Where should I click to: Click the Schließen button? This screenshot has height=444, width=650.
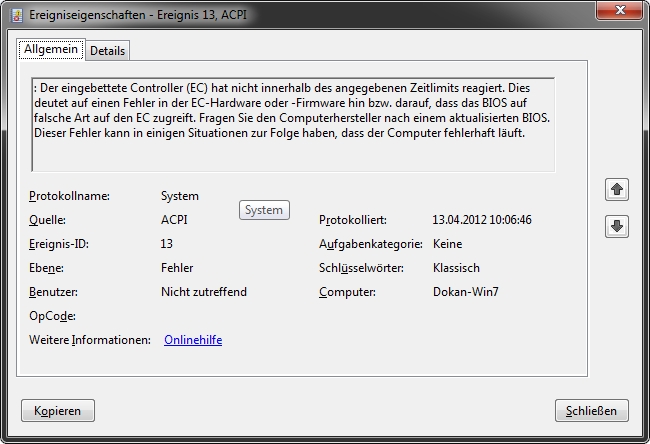tap(591, 410)
